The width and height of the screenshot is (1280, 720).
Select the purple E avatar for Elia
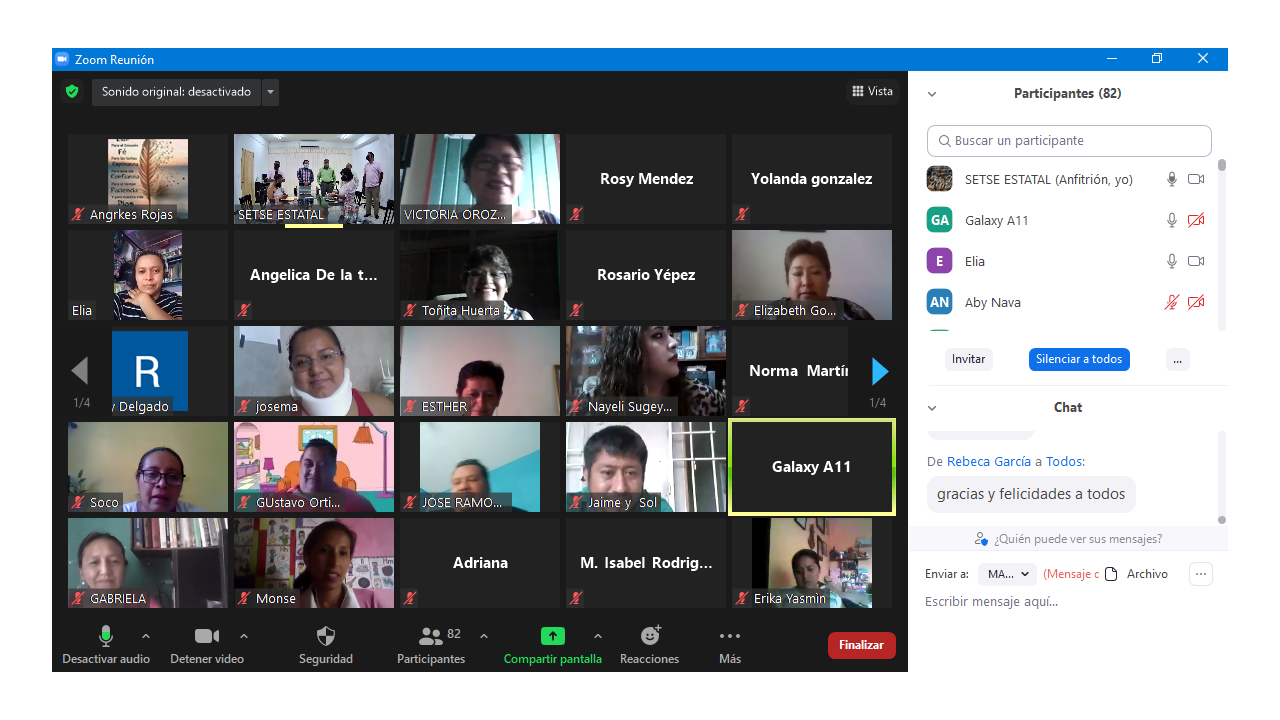(x=939, y=261)
